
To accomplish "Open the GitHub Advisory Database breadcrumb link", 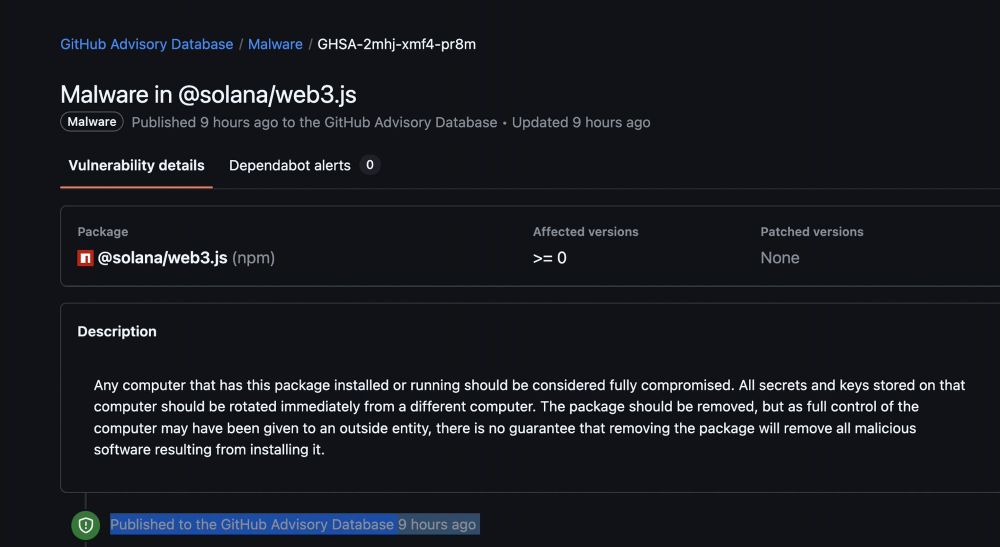I will coord(147,44).
